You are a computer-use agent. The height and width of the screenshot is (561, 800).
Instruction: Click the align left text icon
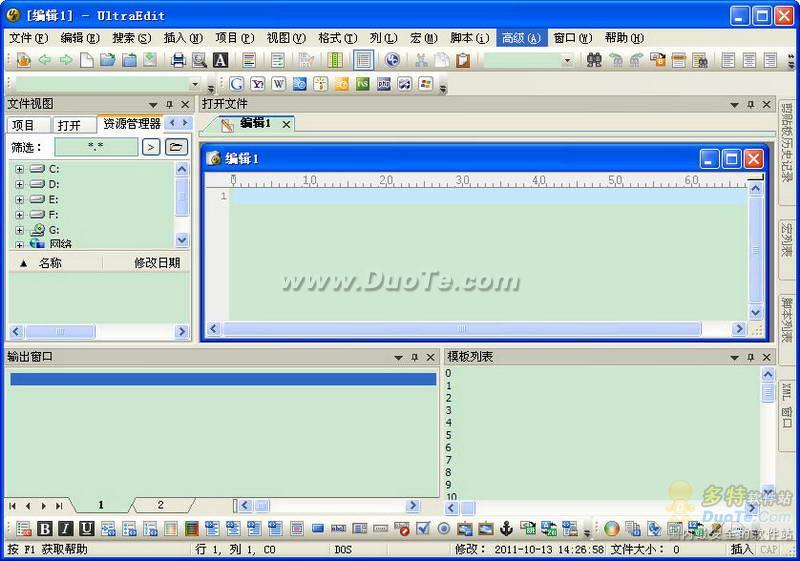[x=728, y=60]
